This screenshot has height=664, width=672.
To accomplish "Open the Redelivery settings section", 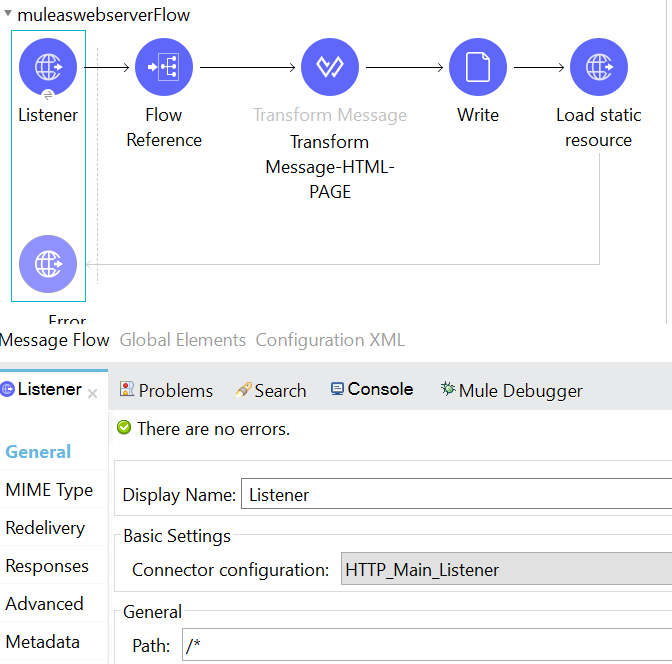I will (45, 528).
